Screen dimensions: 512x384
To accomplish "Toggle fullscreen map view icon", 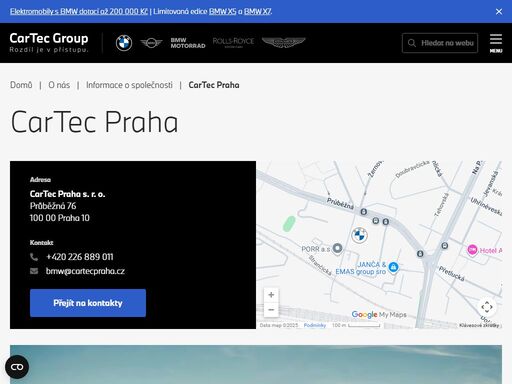I will pos(487,307).
